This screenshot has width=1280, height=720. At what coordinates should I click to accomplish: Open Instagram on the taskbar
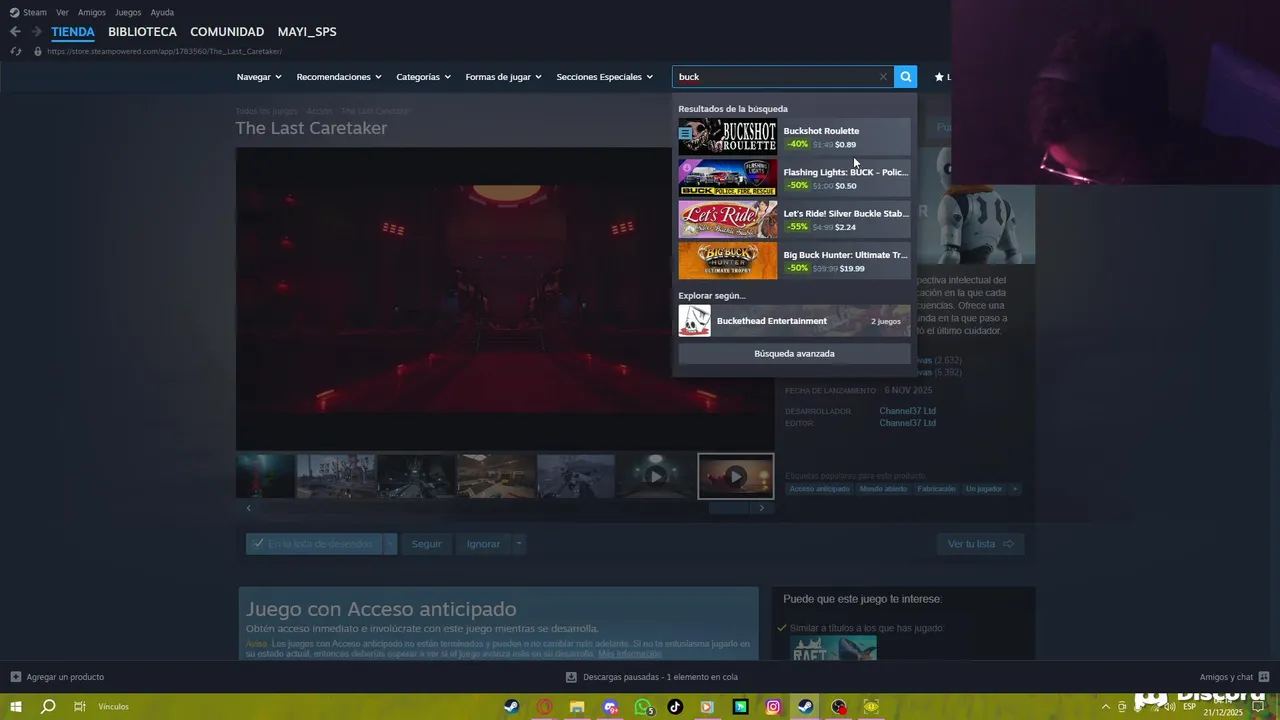(x=773, y=707)
